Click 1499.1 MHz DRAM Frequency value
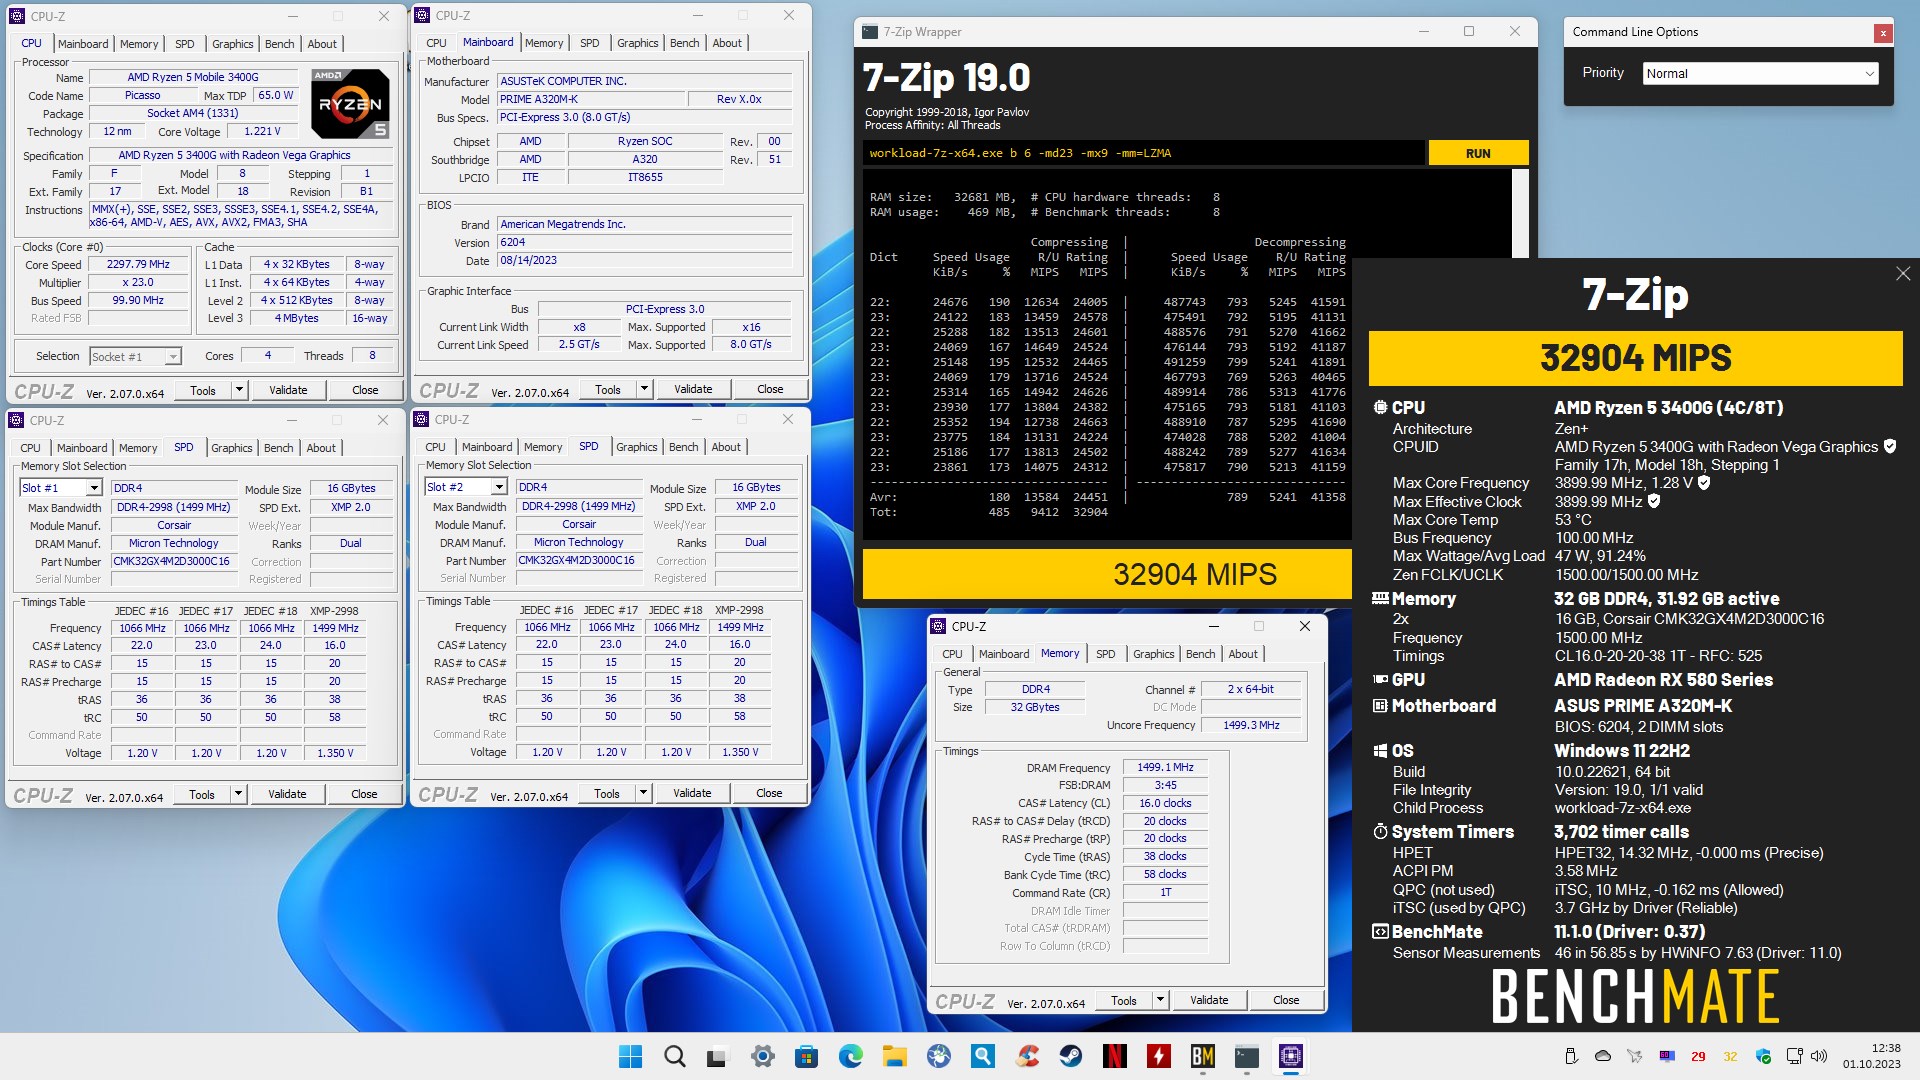The width and height of the screenshot is (1920, 1080). tap(1165, 768)
